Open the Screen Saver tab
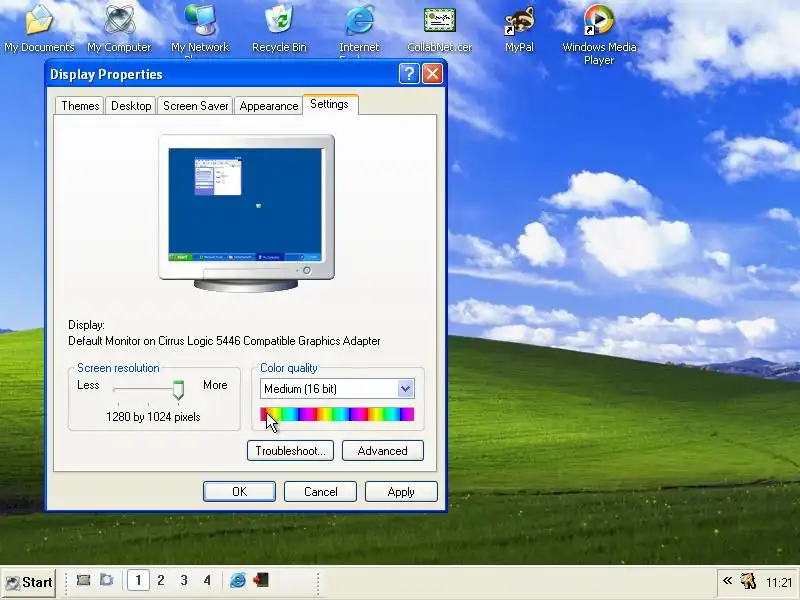The image size is (800, 600). [x=195, y=106]
